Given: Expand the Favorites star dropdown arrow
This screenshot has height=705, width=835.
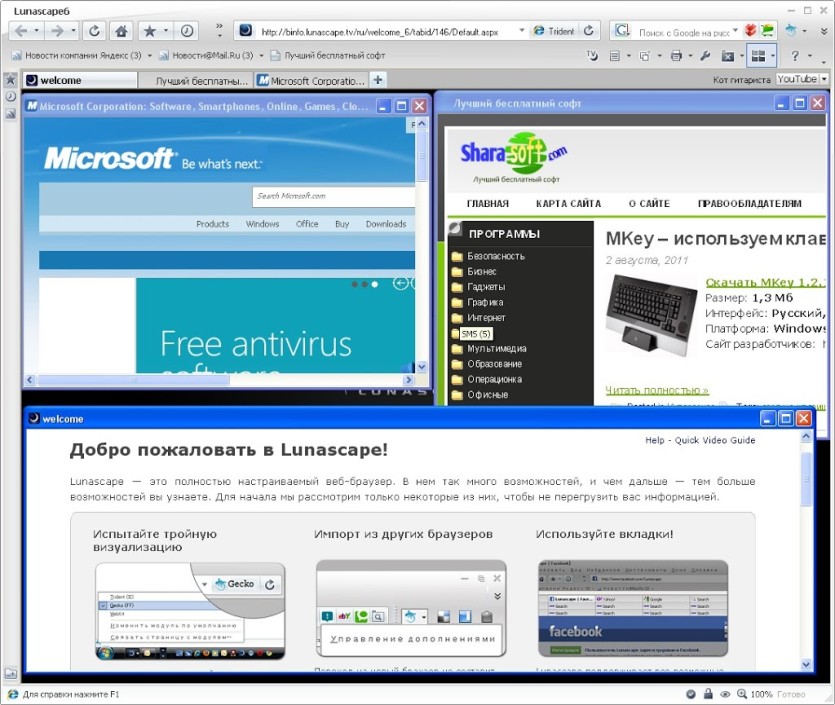Looking at the screenshot, I should click(x=166, y=30).
